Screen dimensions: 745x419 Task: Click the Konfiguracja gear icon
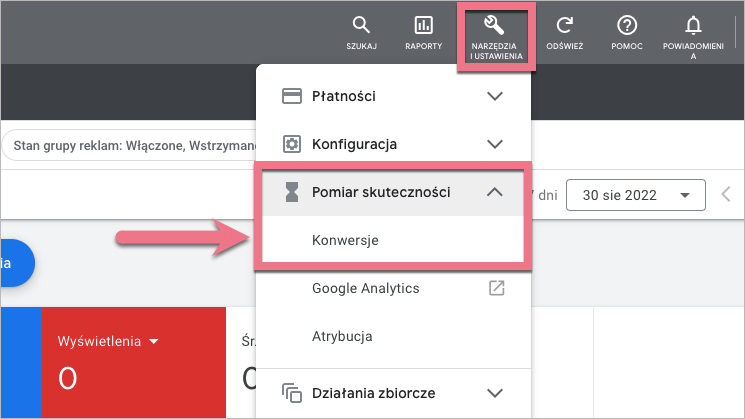[292, 144]
